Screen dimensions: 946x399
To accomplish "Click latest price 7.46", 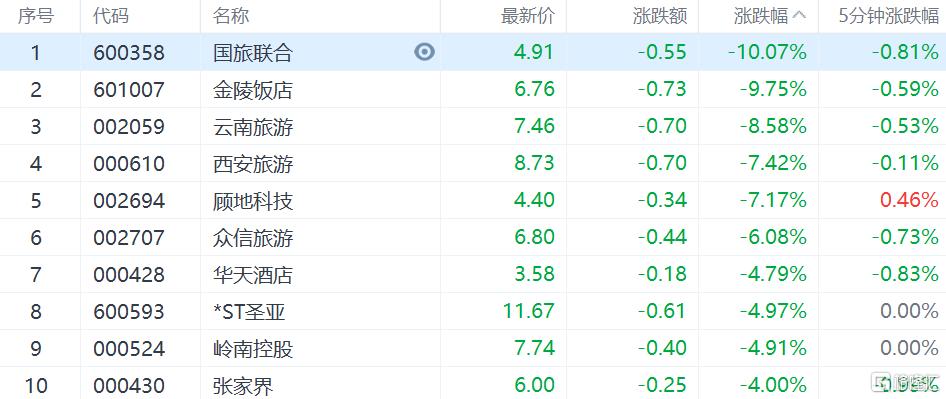I will point(534,127).
